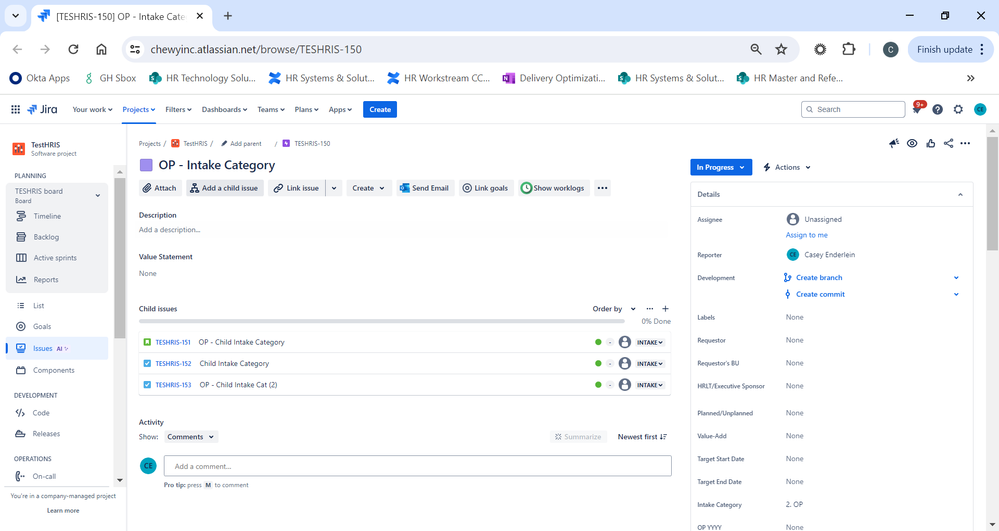
Task: Open the INTAKE status dropdown for TESHRIS-151
Action: [x=650, y=342]
